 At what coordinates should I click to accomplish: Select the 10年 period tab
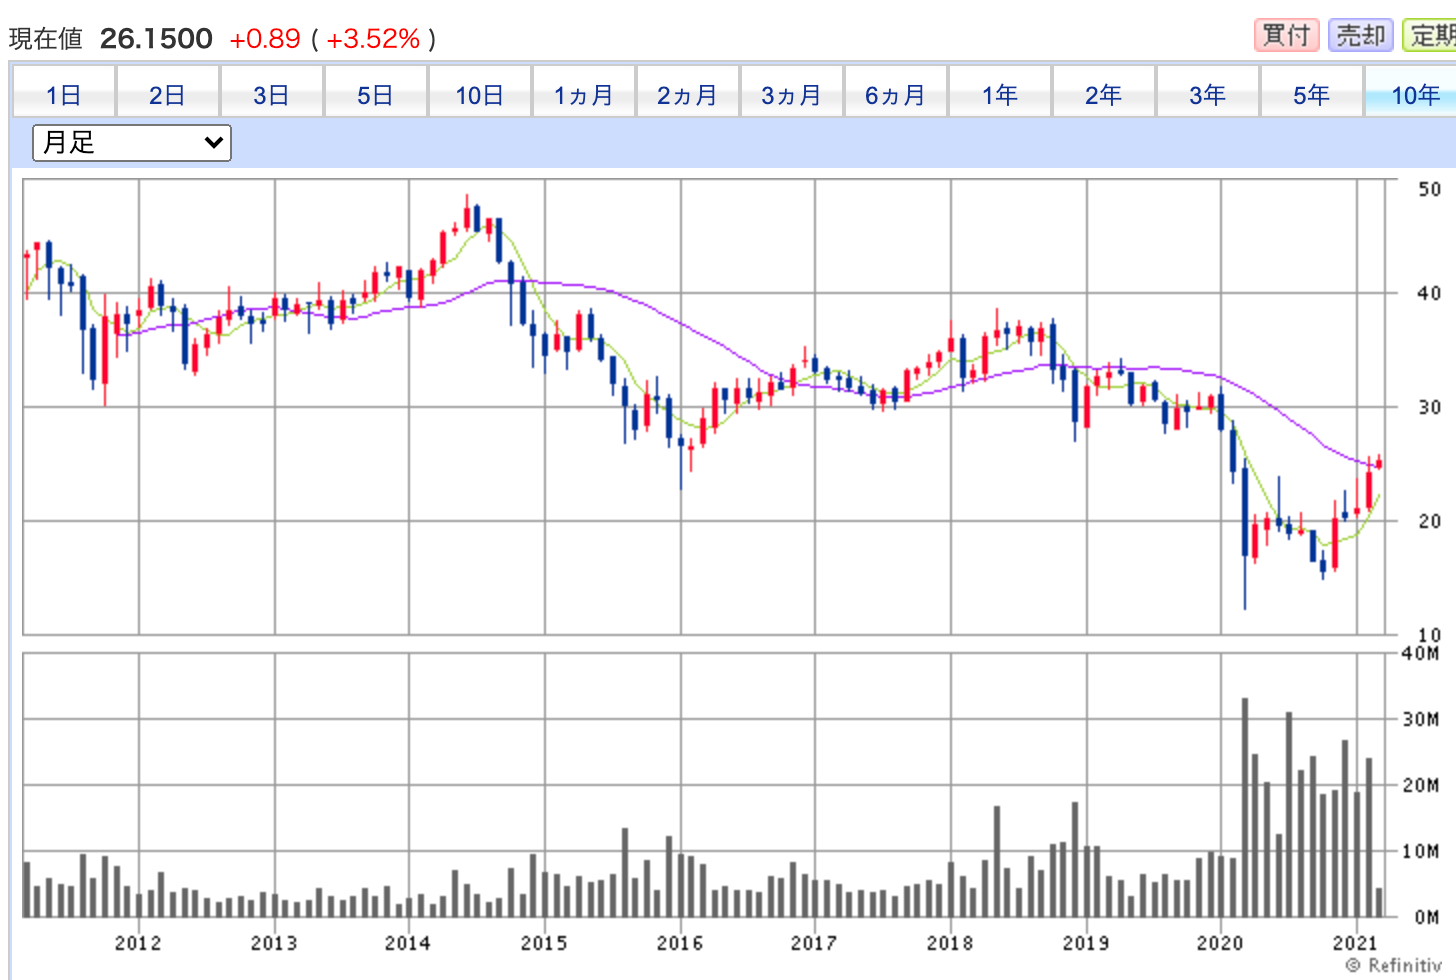click(1414, 95)
